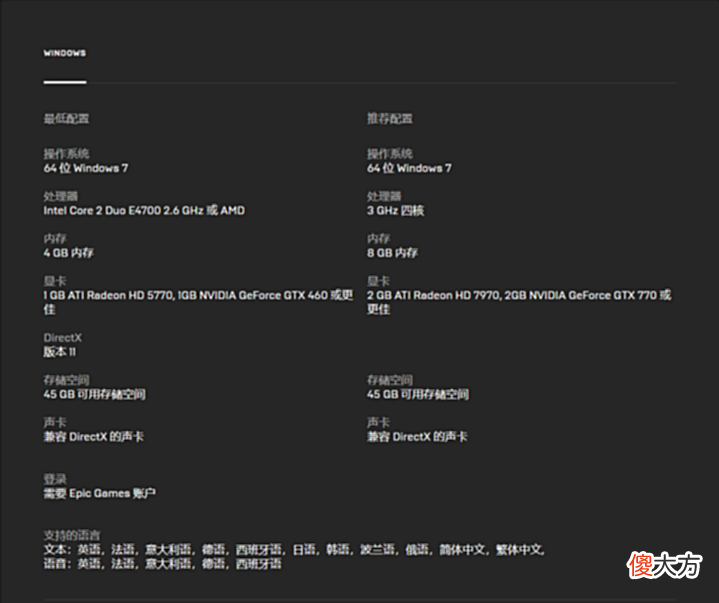Click '8 GB 内存' value
719x603 pixels.
(x=392, y=253)
